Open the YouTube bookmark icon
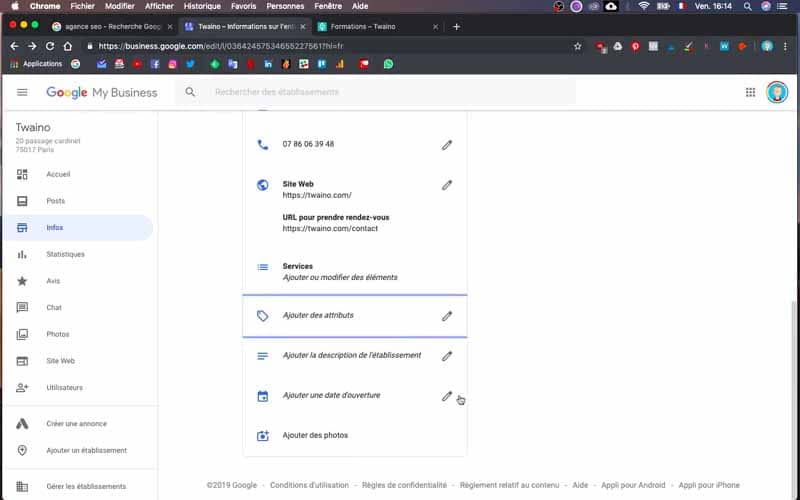This screenshot has height=500, width=800. [x=137, y=64]
